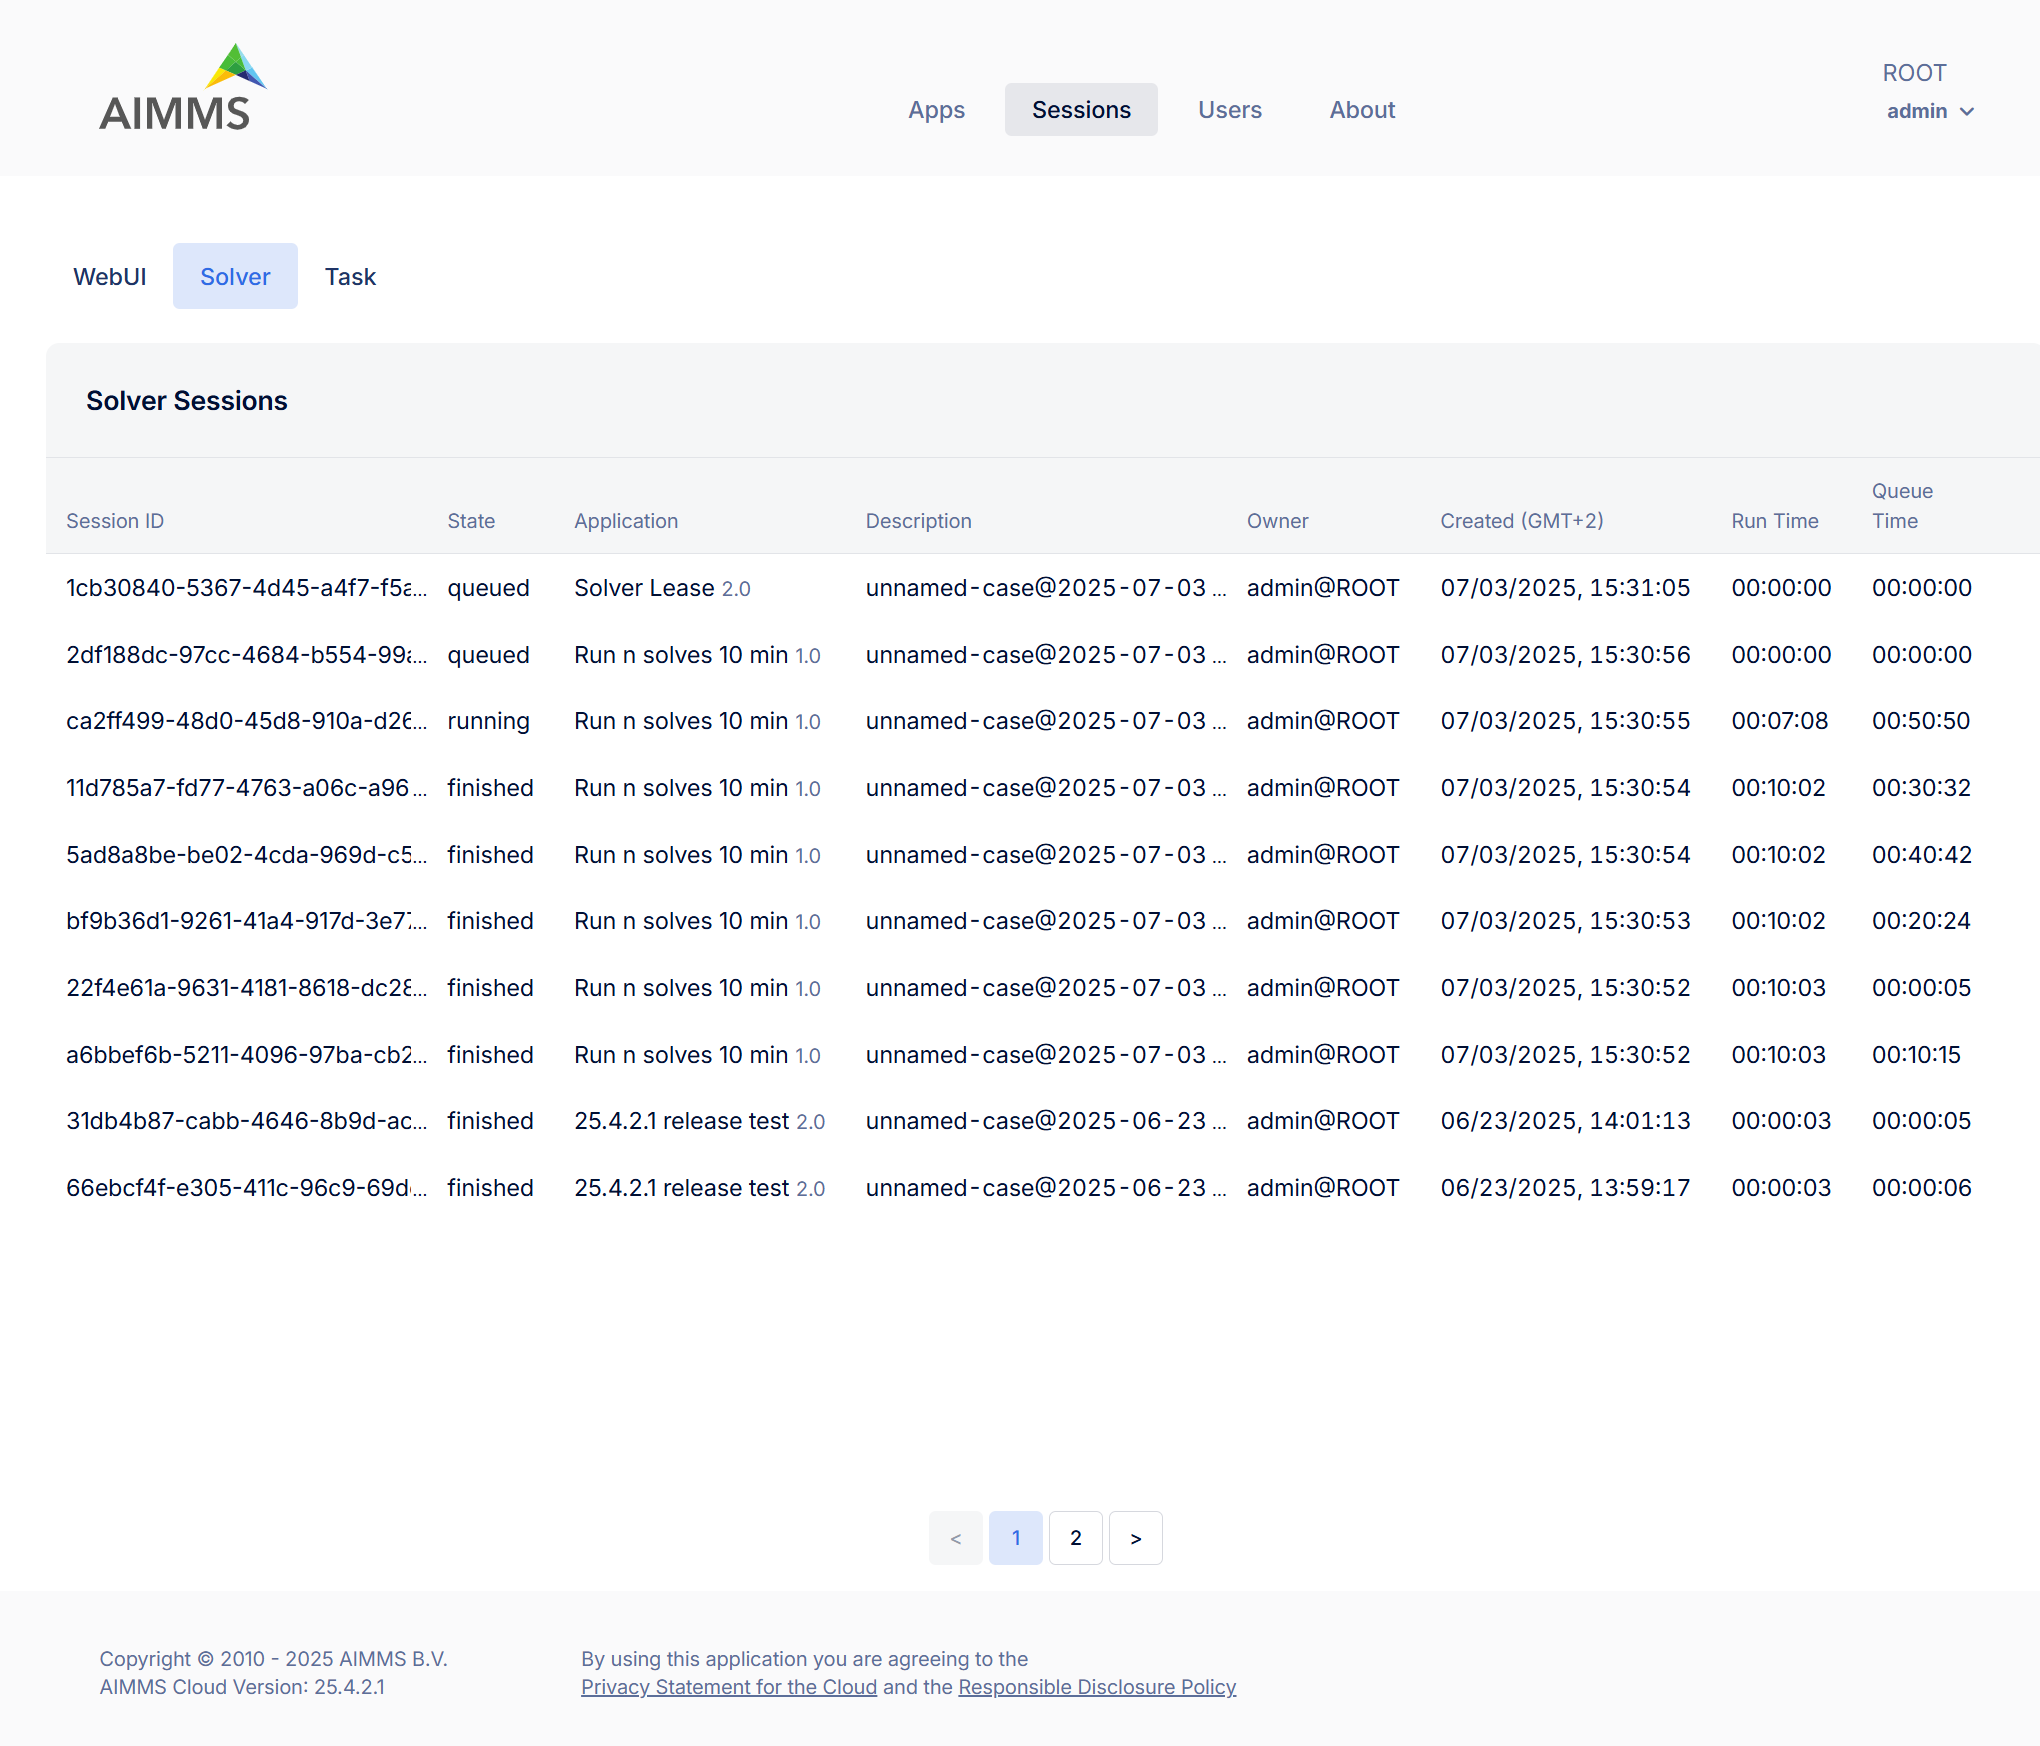
Task: Open session 22f4e61a-9631-4181-8618
Action: pyautogui.click(x=246, y=988)
